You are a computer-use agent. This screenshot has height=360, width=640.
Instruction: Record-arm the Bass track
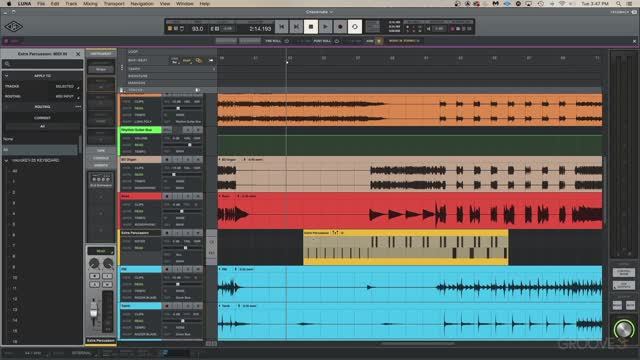pyautogui.click(x=167, y=196)
